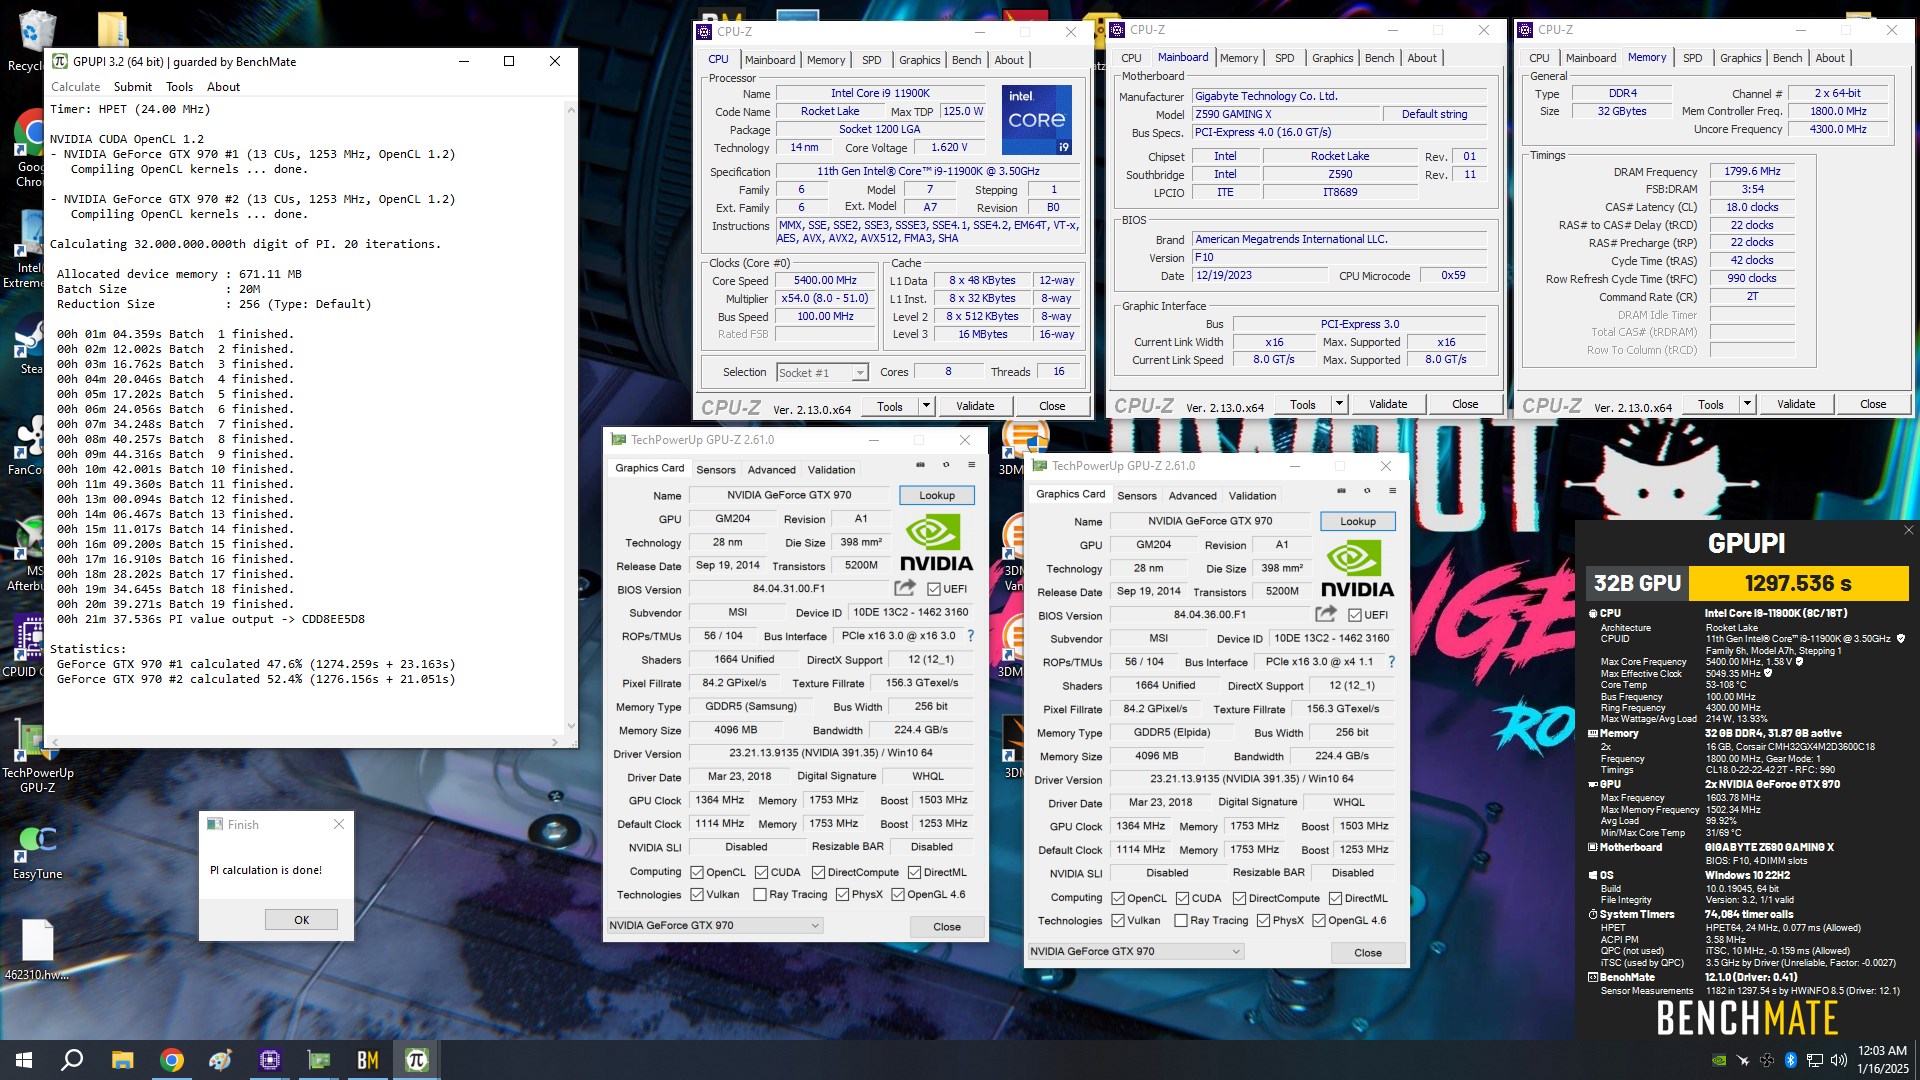The image size is (1920, 1080).
Task: Open the hamburger menu in the Samsung-memory GPU-Z window
Action: (971, 465)
